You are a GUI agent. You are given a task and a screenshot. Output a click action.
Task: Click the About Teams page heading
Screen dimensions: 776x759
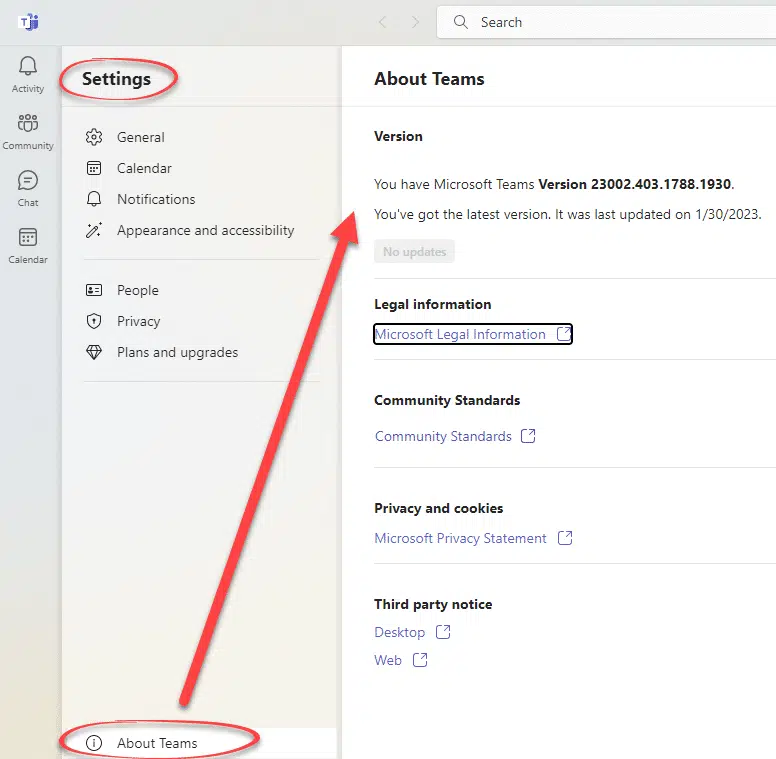point(429,79)
